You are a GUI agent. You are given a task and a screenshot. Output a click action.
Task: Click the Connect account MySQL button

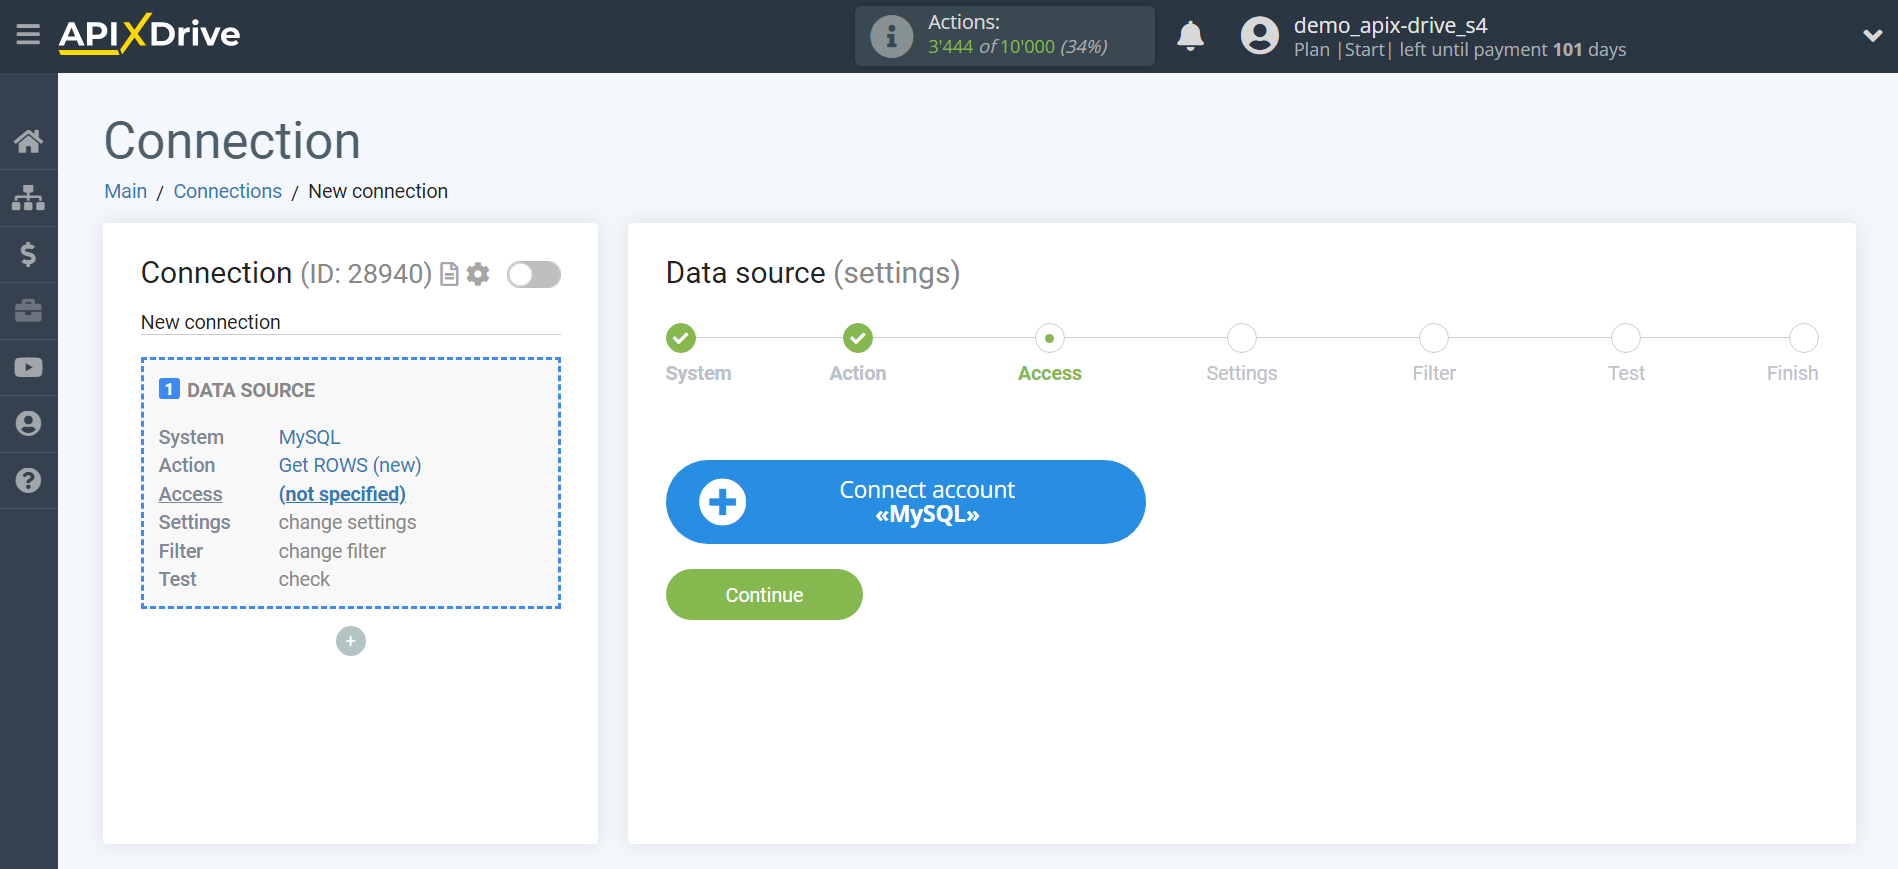tap(906, 502)
